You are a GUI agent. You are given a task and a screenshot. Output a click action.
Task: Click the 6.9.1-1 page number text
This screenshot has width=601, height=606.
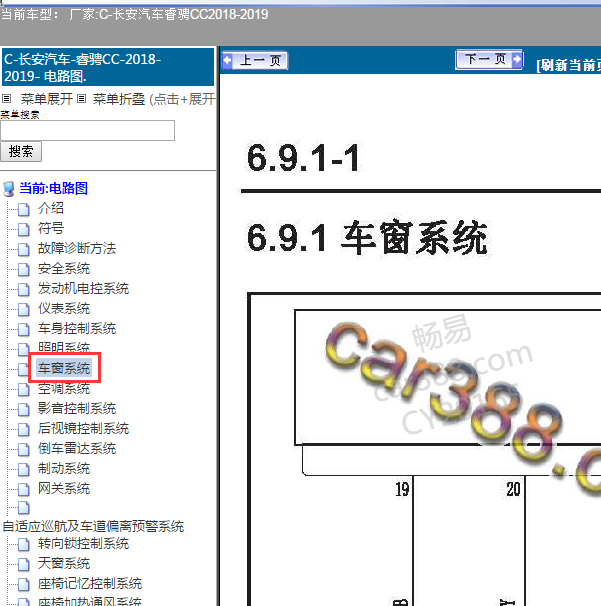click(303, 158)
